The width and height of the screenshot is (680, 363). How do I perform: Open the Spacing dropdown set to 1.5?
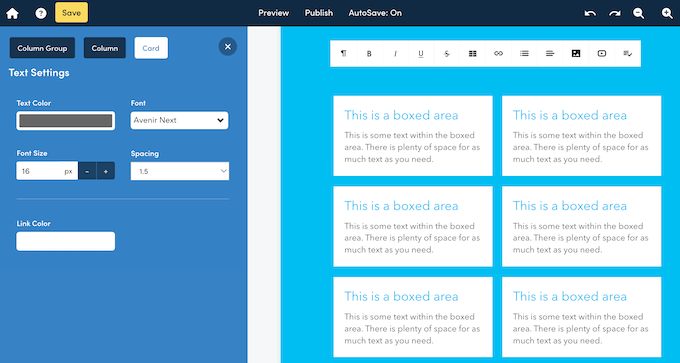[180, 171]
